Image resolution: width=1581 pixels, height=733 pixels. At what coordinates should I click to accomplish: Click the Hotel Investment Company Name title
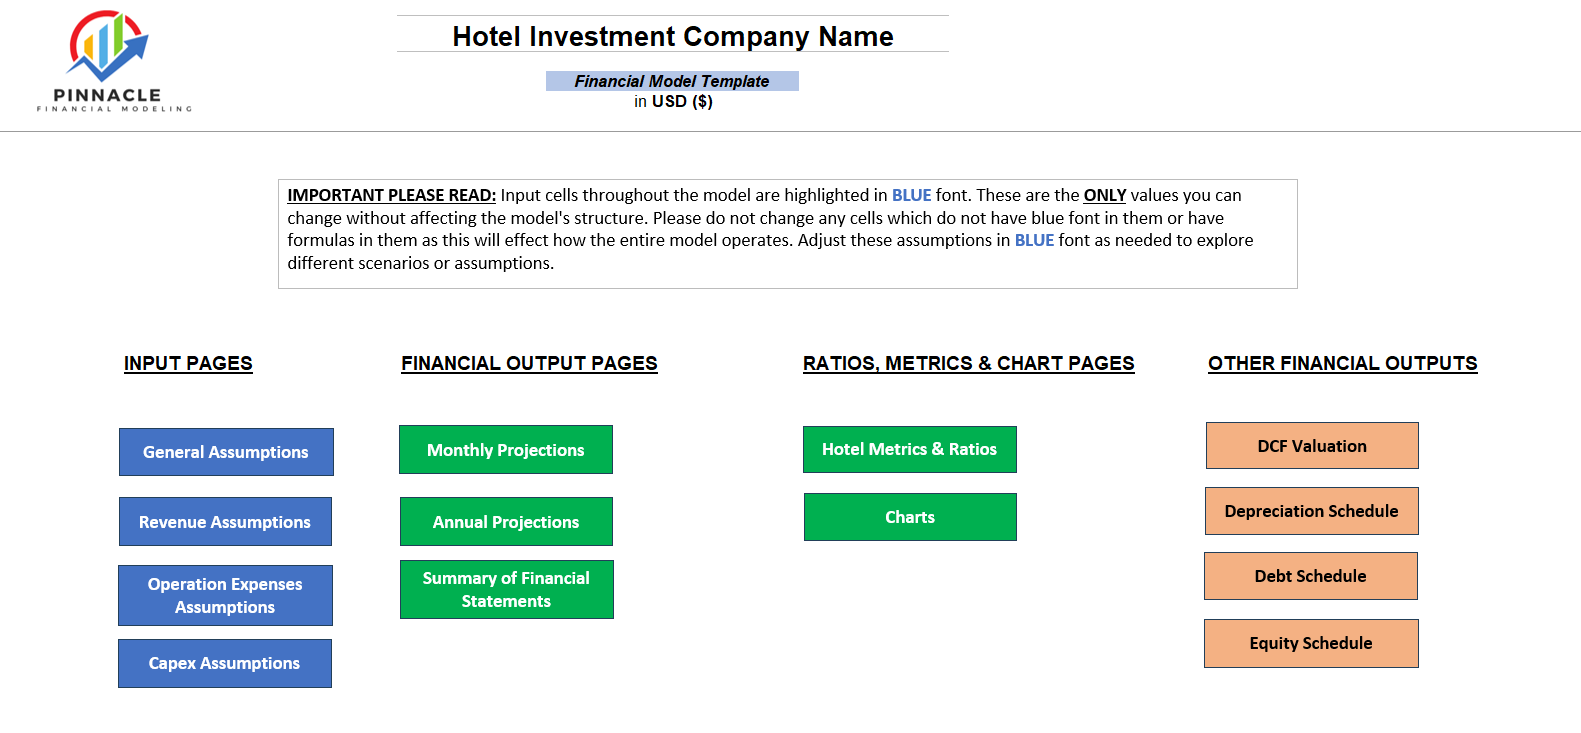pyautogui.click(x=673, y=36)
